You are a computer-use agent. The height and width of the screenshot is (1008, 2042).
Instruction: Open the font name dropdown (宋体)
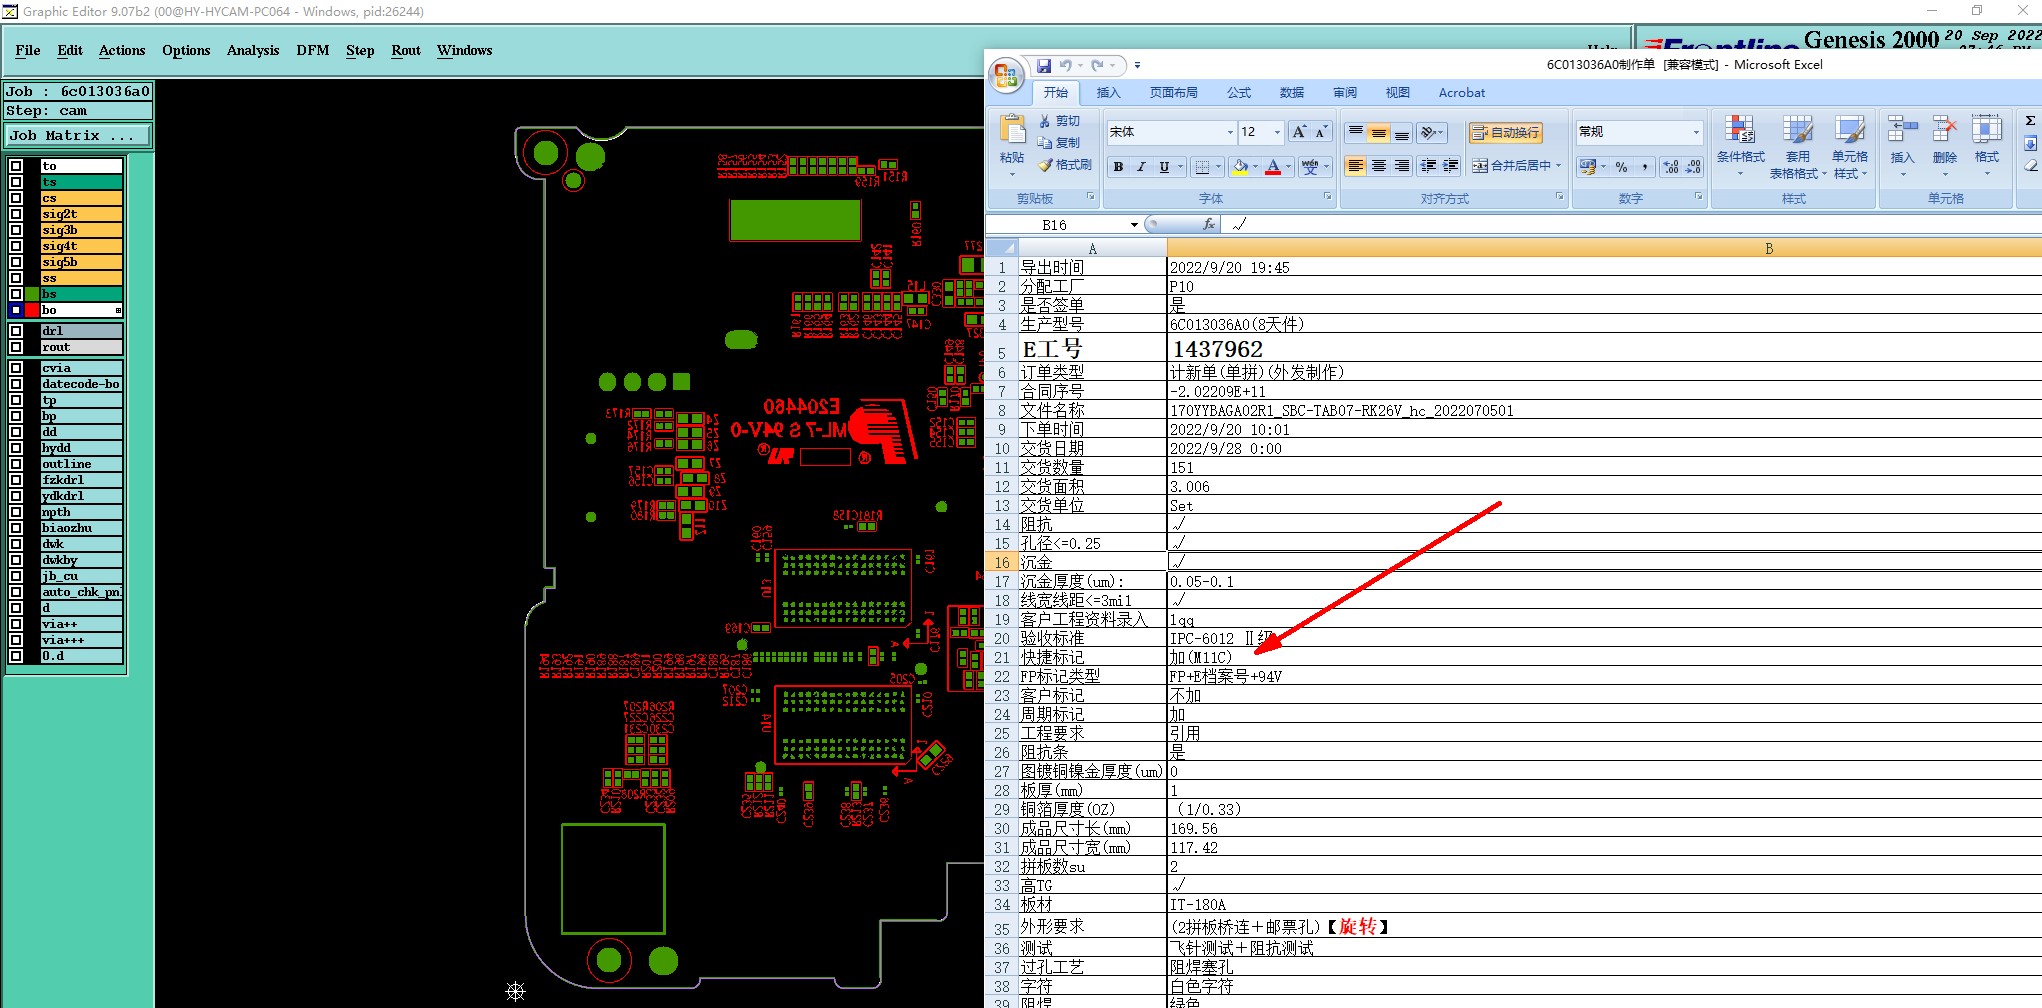coord(1230,132)
